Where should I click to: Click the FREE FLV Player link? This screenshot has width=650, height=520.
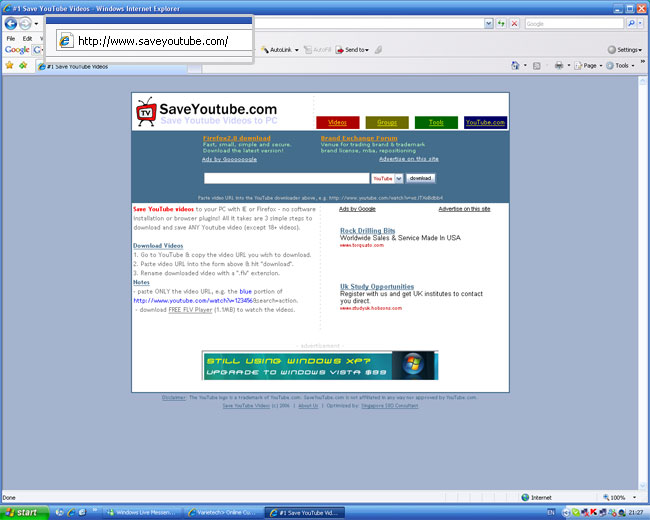[x=190, y=310]
